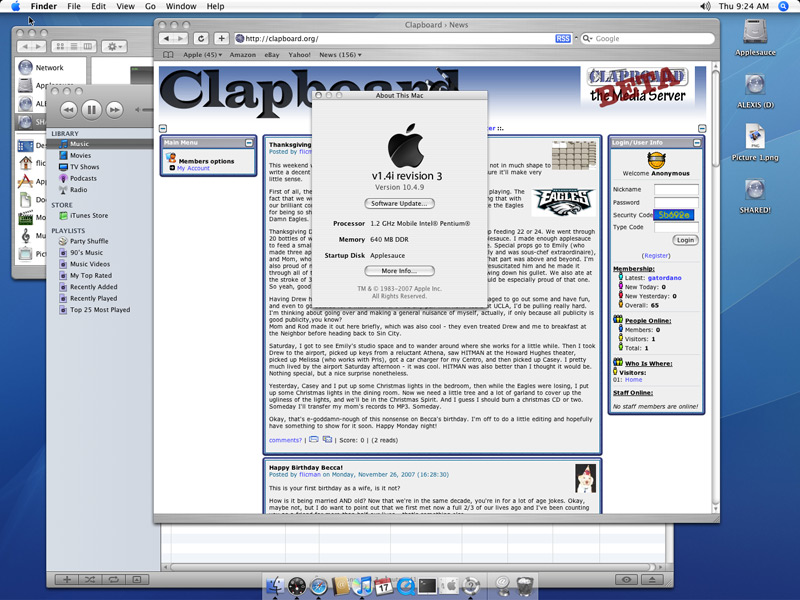800x600 pixels.
Task: Click the Nickname input field
Action: point(676,189)
